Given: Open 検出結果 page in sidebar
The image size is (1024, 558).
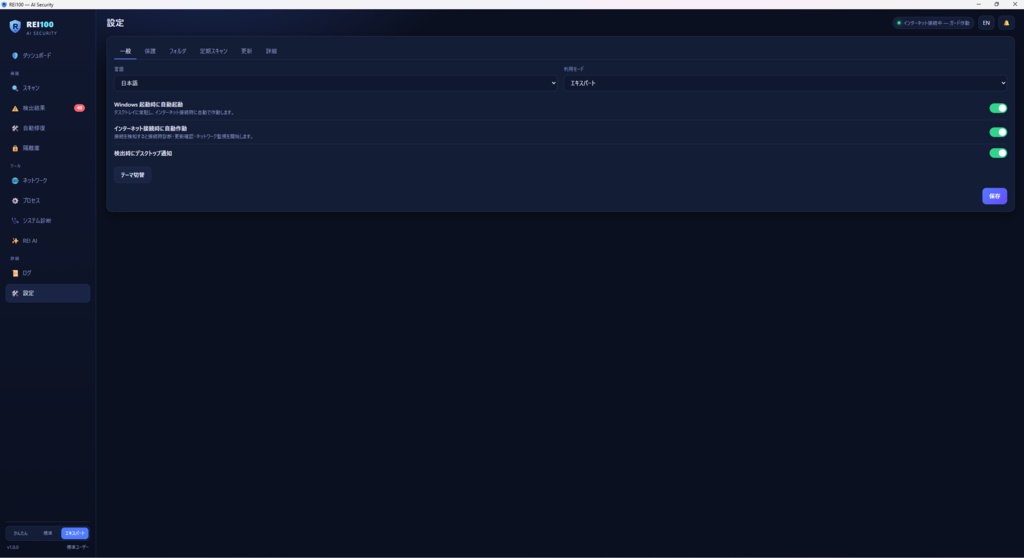Looking at the screenshot, I should pyautogui.click(x=48, y=108).
